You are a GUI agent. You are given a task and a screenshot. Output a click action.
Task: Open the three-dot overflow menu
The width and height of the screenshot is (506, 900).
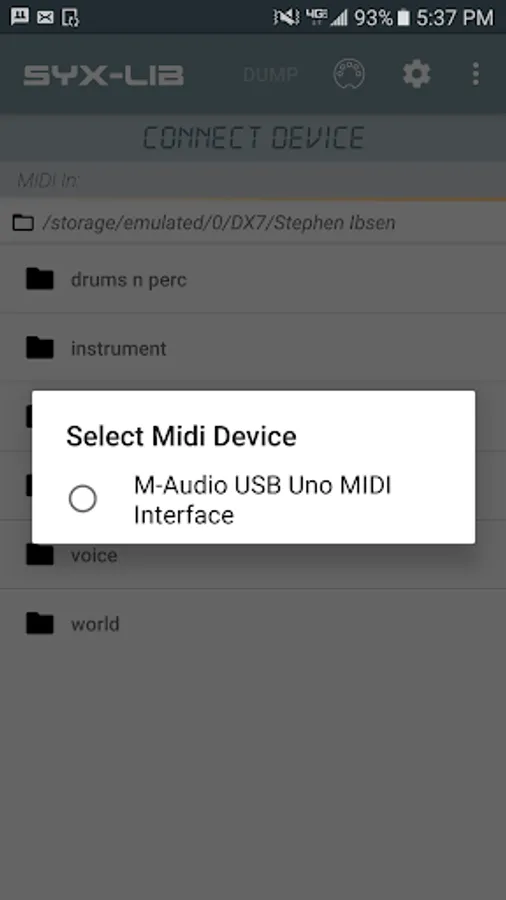476,74
